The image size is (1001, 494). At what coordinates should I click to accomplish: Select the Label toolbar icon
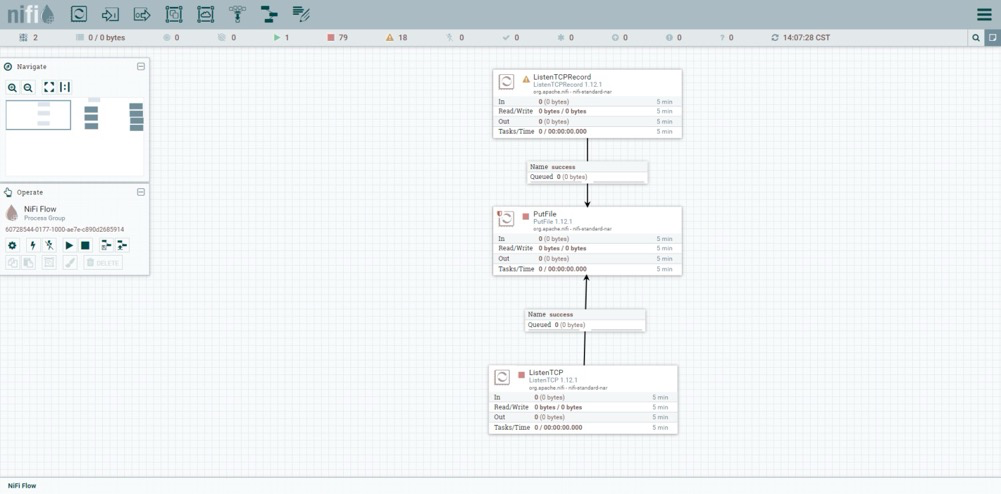301,14
